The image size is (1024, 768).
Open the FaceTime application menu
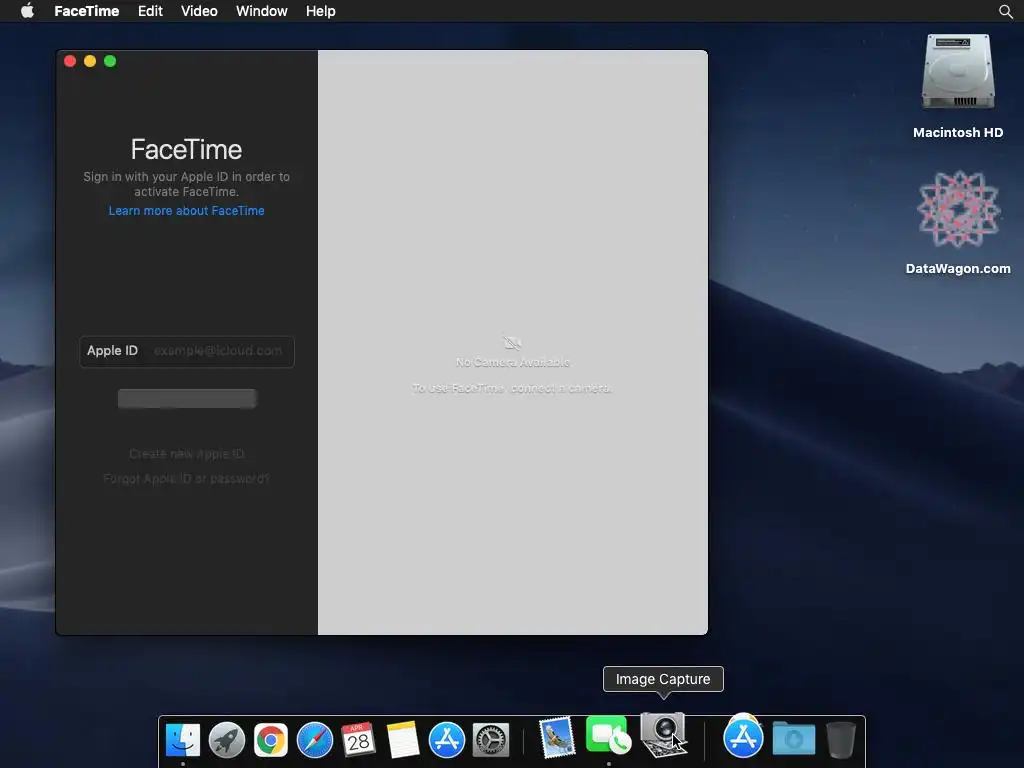87,11
